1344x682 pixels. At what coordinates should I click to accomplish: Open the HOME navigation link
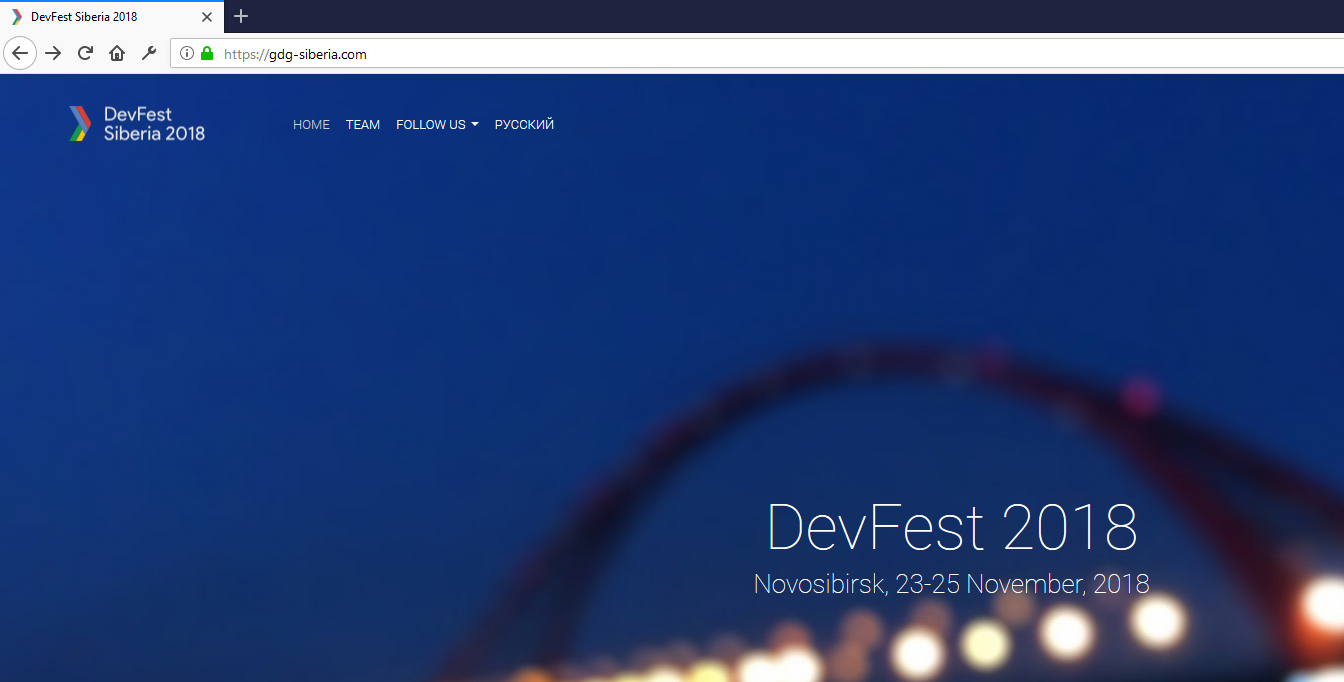[311, 125]
